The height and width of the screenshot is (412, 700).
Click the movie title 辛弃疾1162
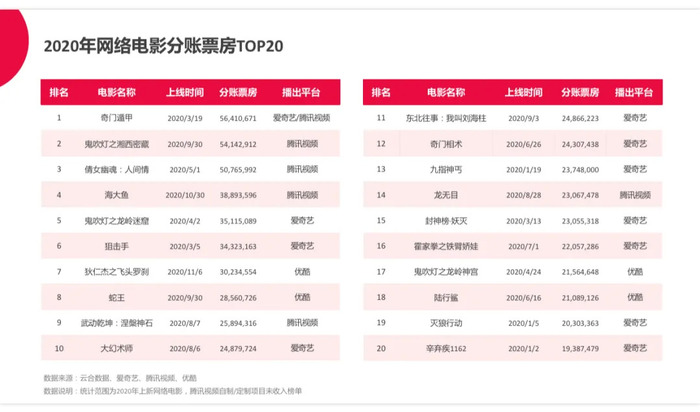point(446,349)
